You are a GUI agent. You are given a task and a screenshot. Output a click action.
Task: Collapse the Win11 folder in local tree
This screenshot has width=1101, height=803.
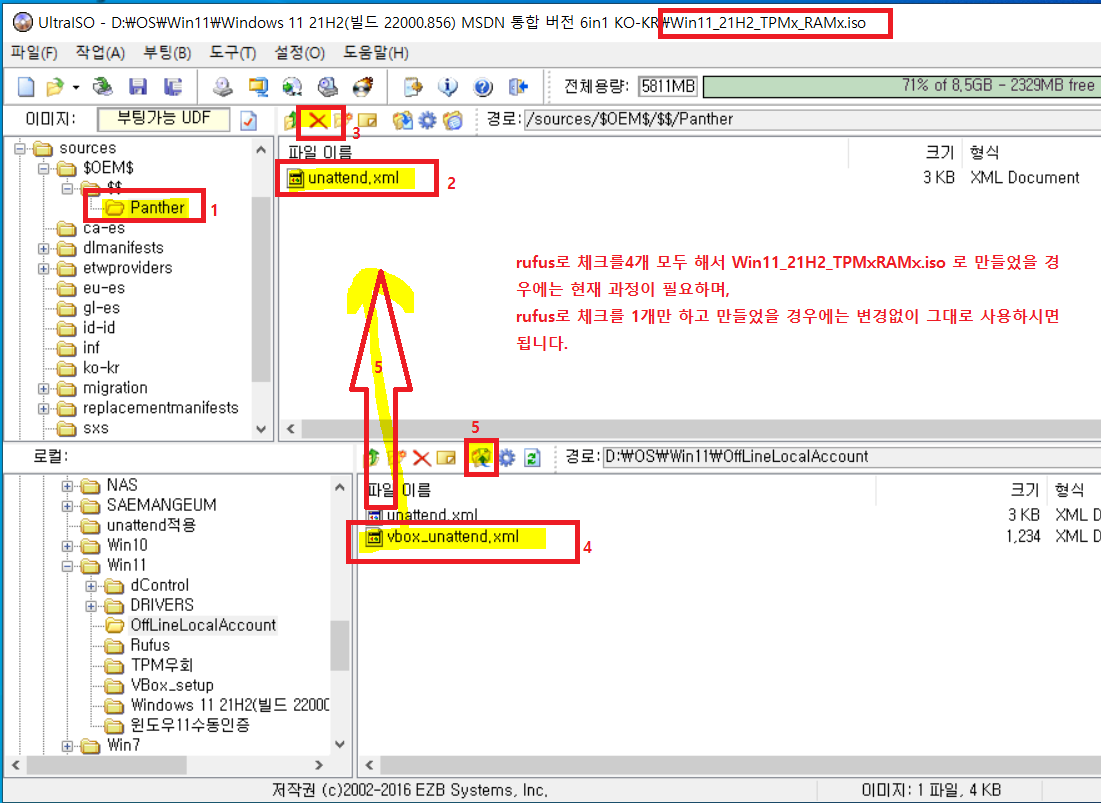[x=67, y=566]
